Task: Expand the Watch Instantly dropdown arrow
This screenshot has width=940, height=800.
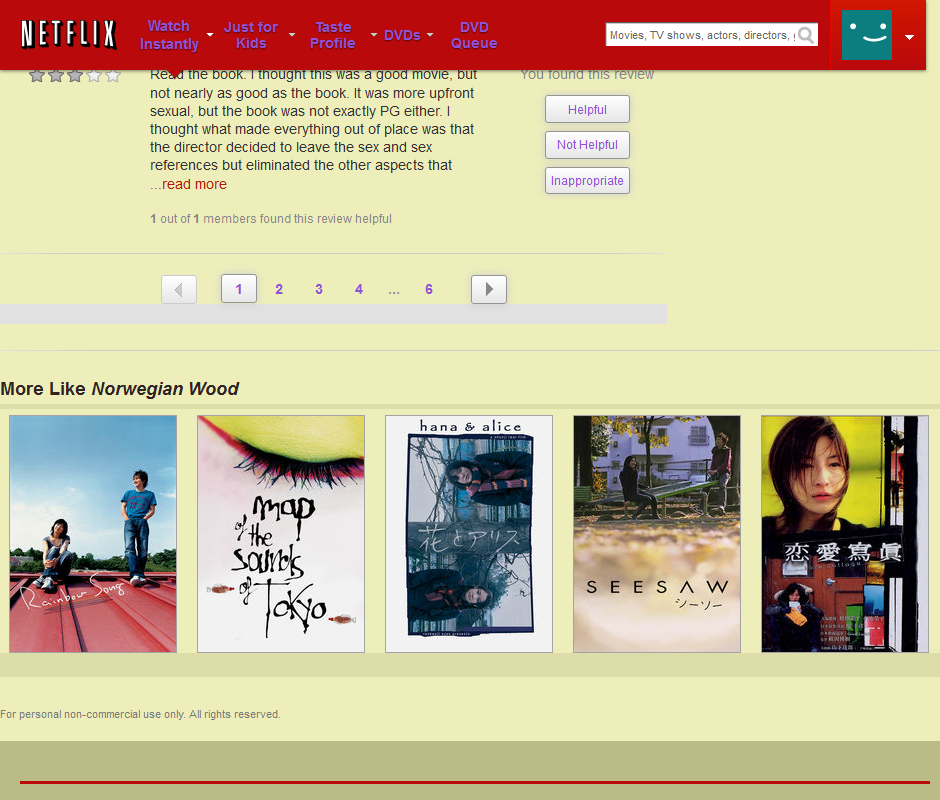Action: click(x=210, y=35)
